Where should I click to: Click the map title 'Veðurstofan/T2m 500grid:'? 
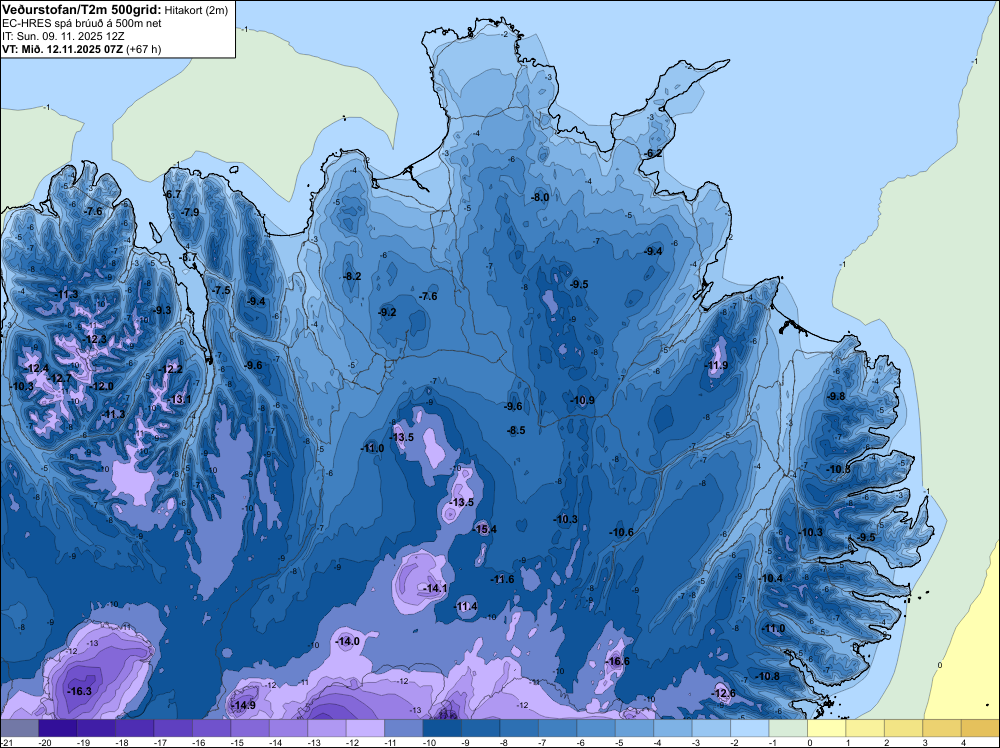pos(82,10)
